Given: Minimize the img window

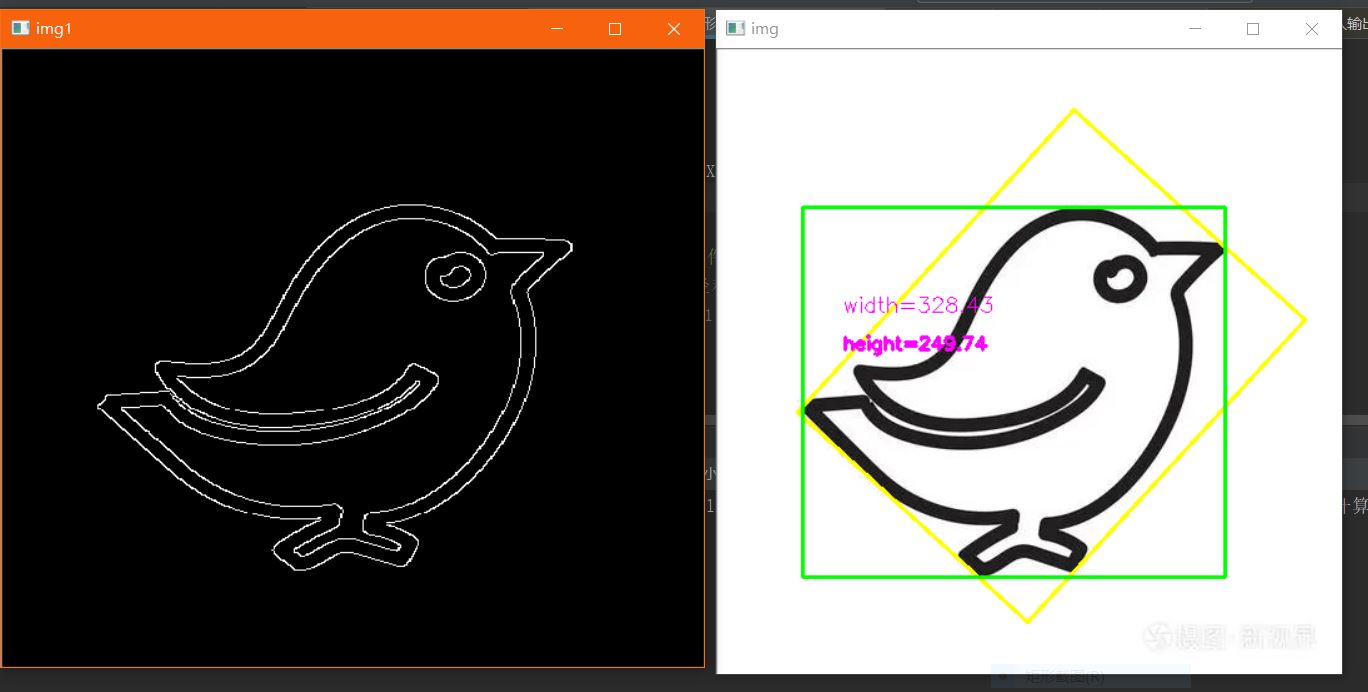Looking at the screenshot, I should 1195,29.
